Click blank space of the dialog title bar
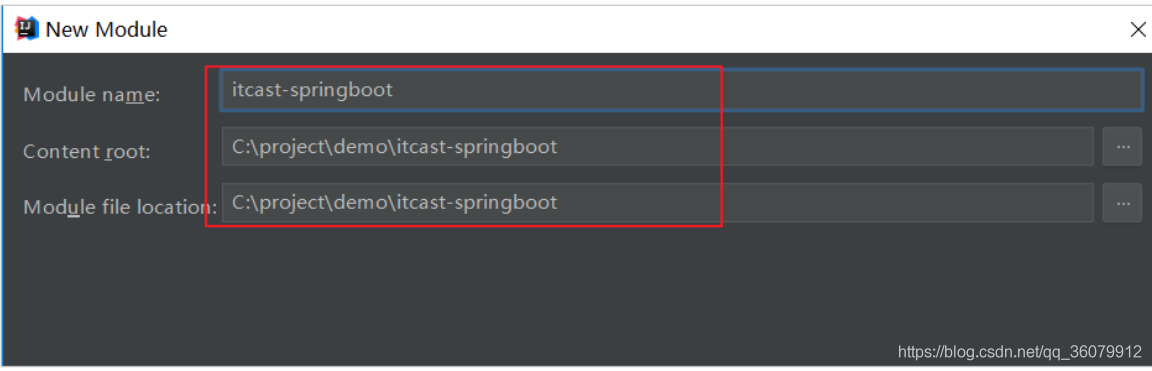 [647, 29]
